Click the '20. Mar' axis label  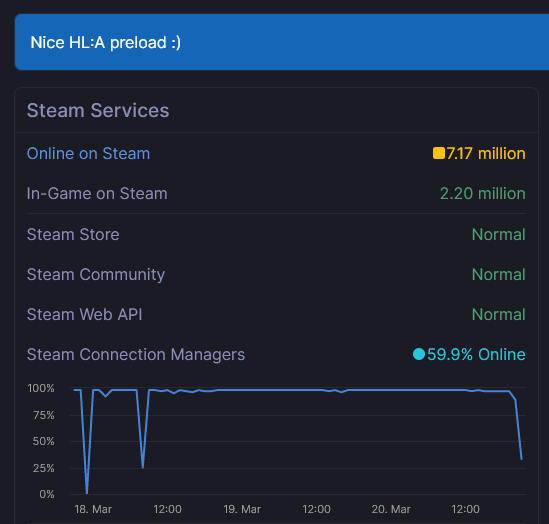click(391, 509)
